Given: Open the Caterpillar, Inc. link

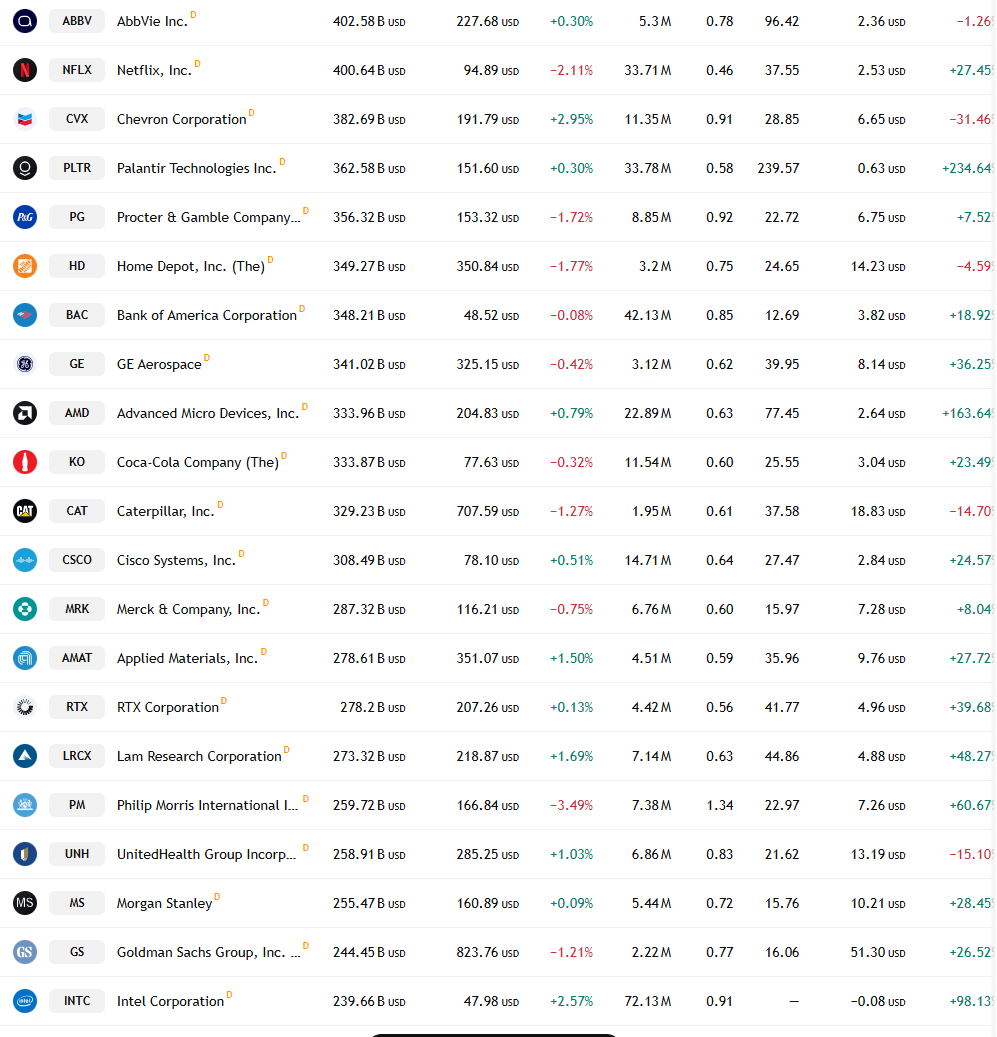Looking at the screenshot, I should point(165,511).
